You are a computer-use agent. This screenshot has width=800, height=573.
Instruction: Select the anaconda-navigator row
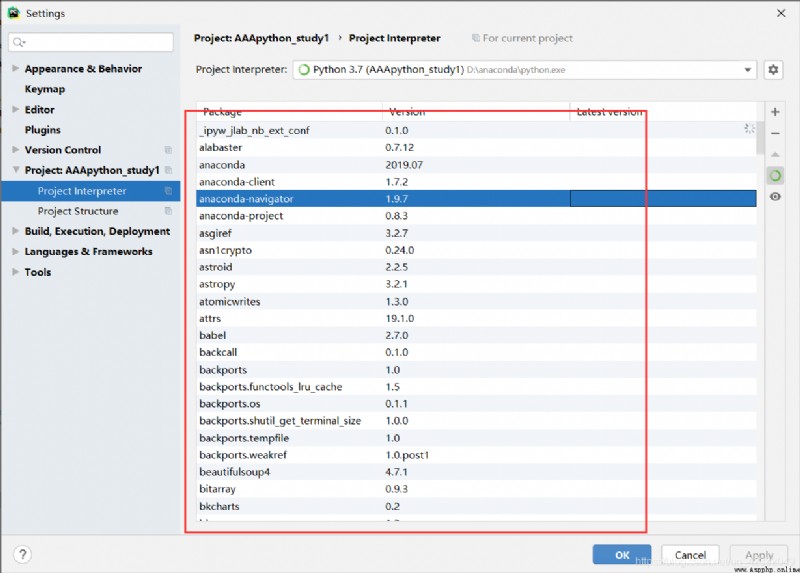click(x=476, y=198)
